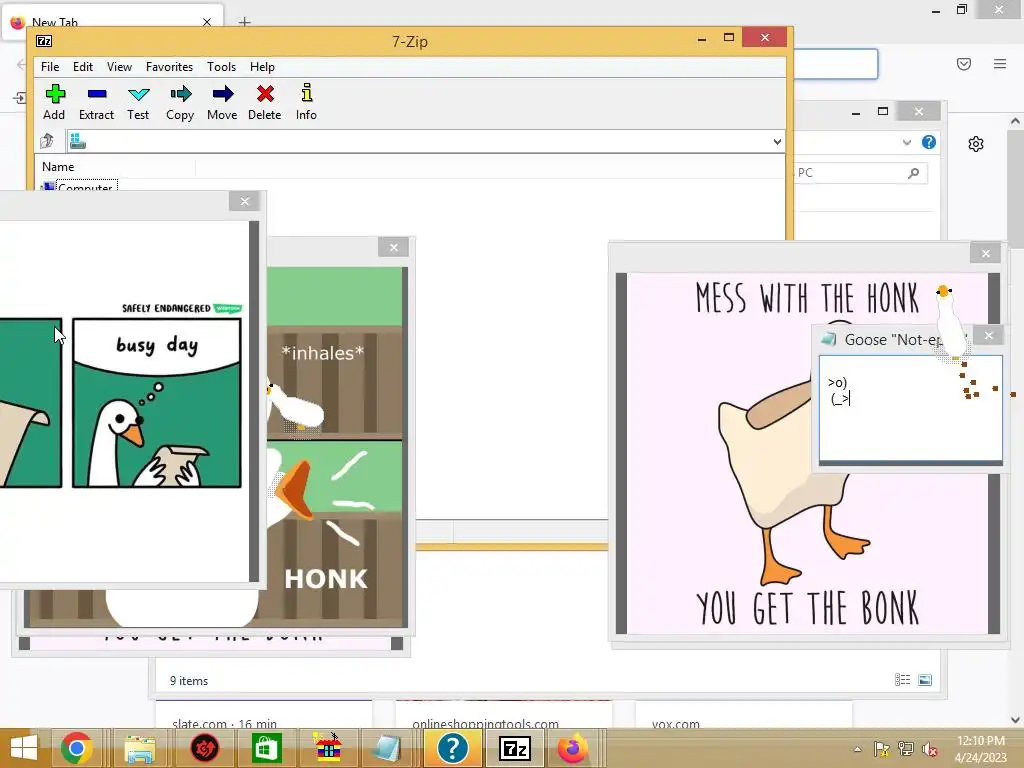Expand the File Explorer ribbon chevron
This screenshot has width=1024, height=768.
click(x=906, y=142)
